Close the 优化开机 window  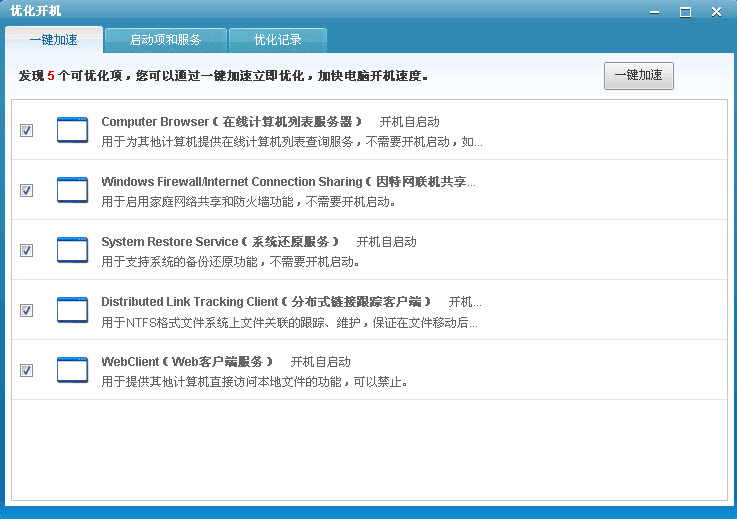(x=716, y=12)
